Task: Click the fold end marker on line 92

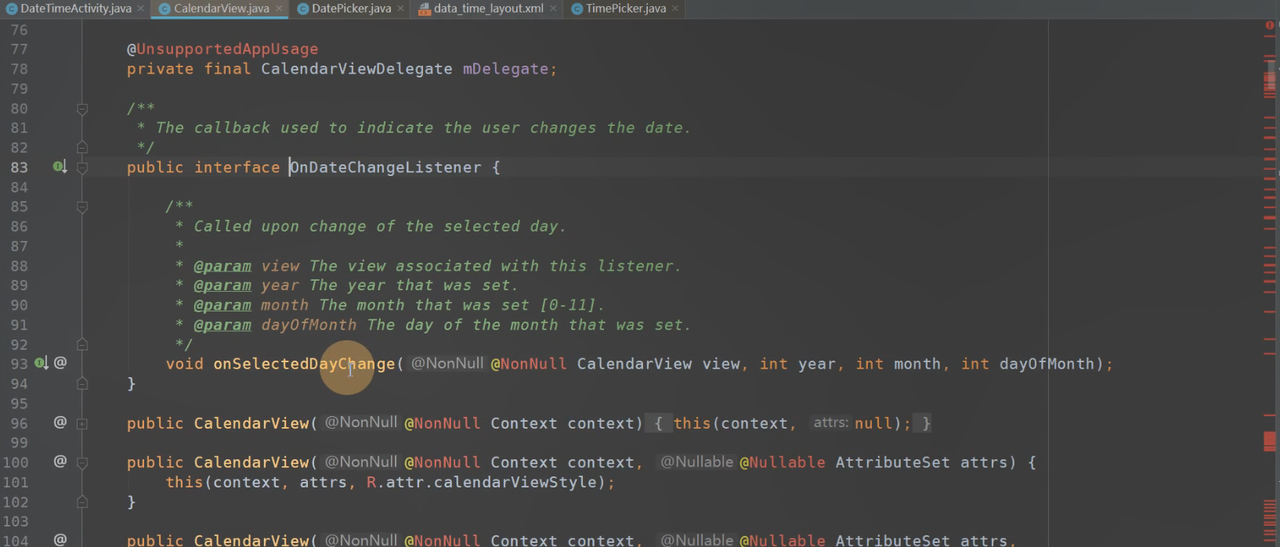Action: point(82,344)
